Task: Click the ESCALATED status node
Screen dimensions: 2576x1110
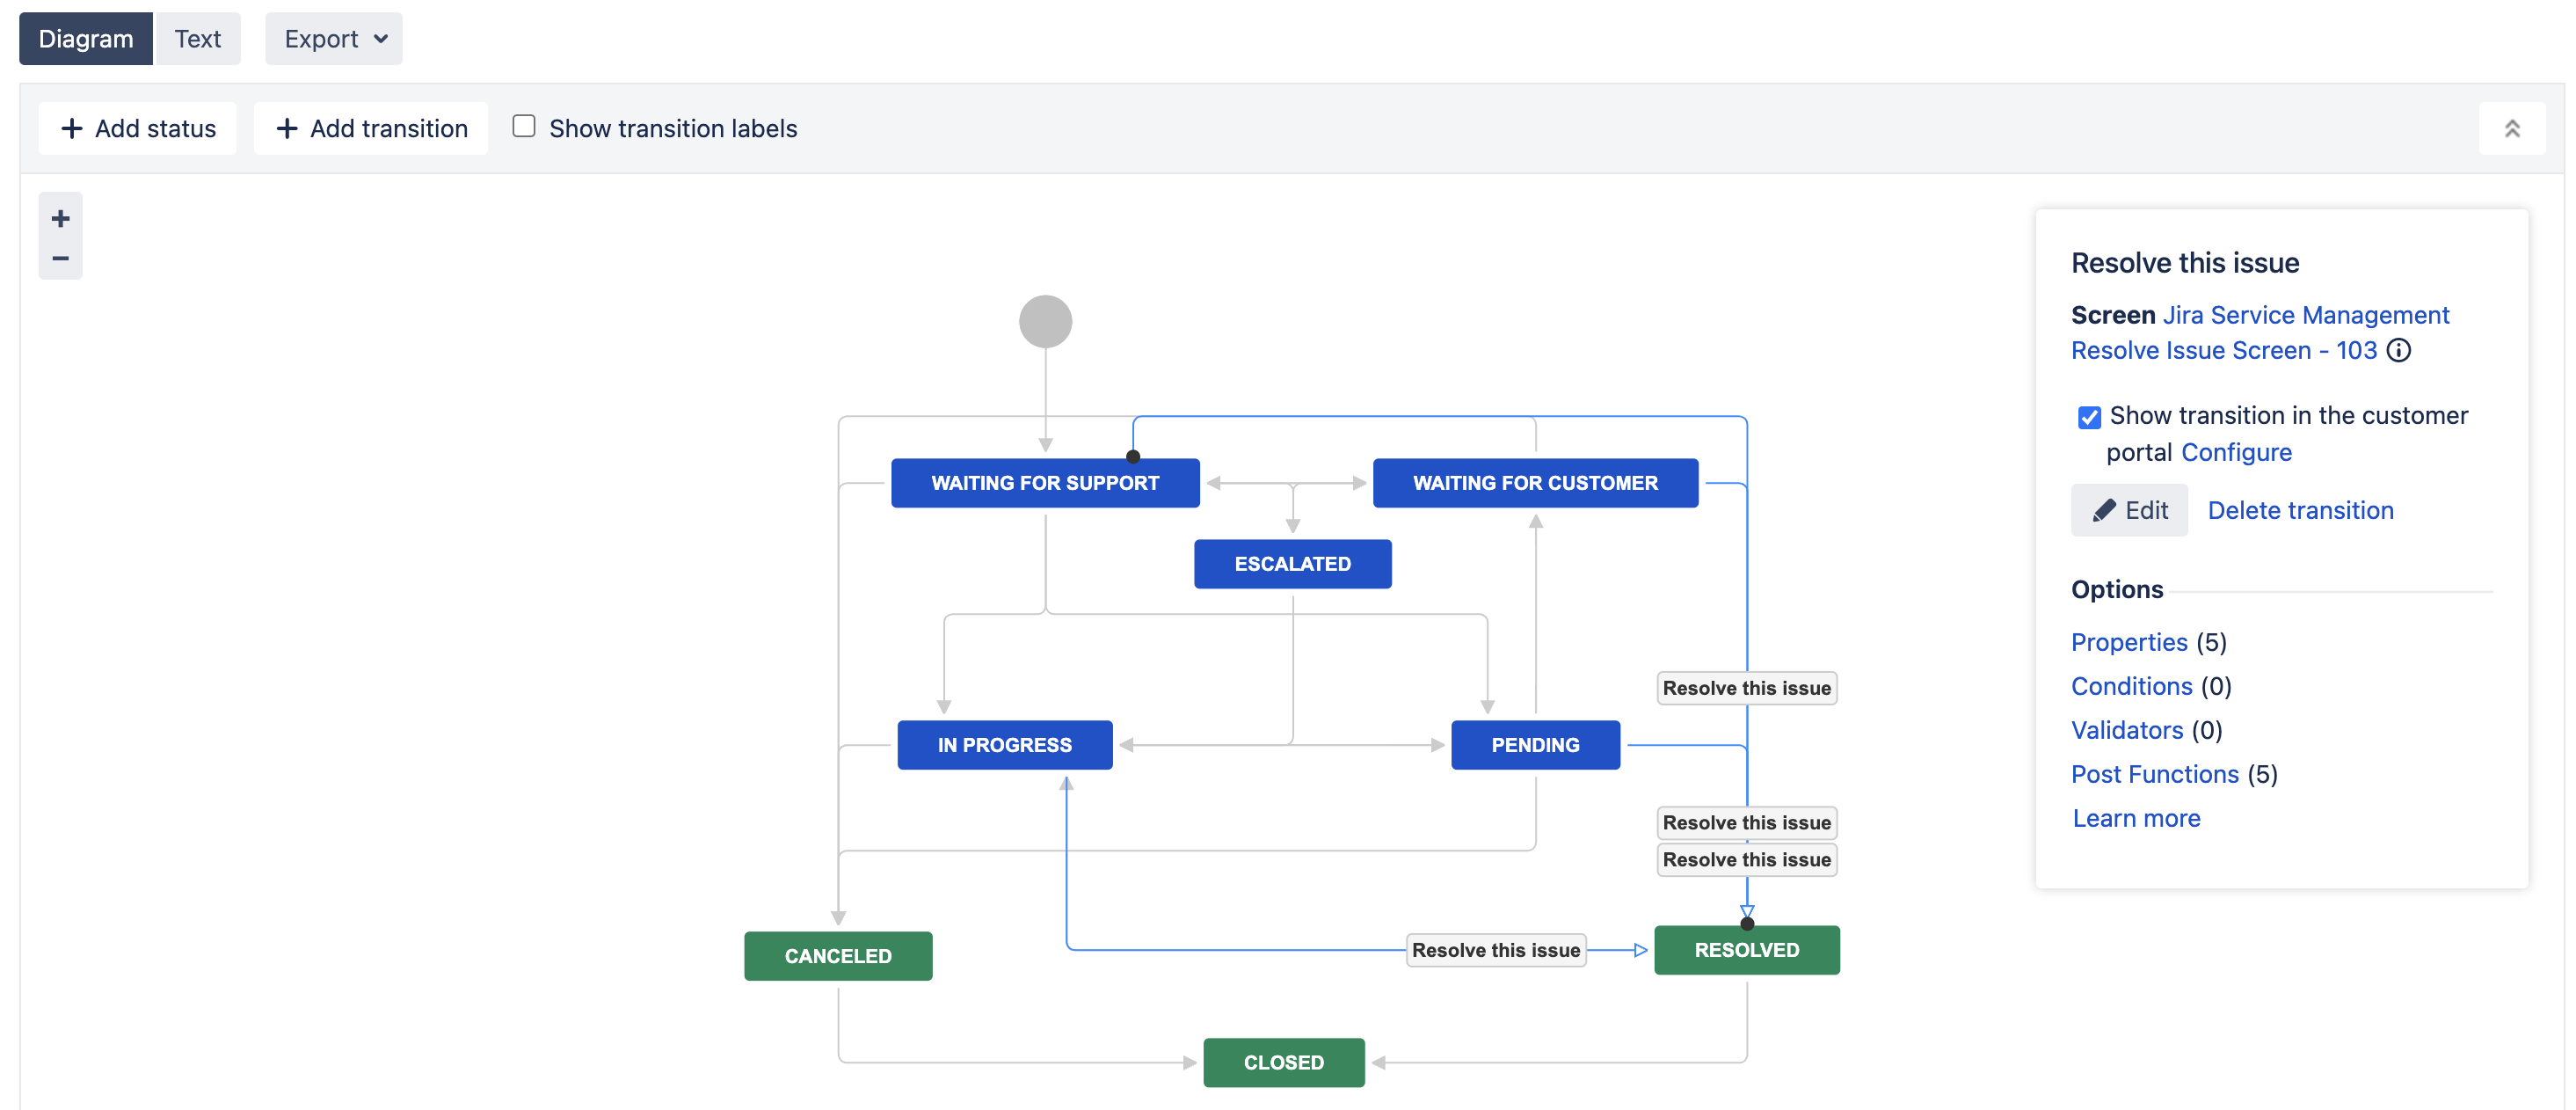Action: (x=1292, y=562)
